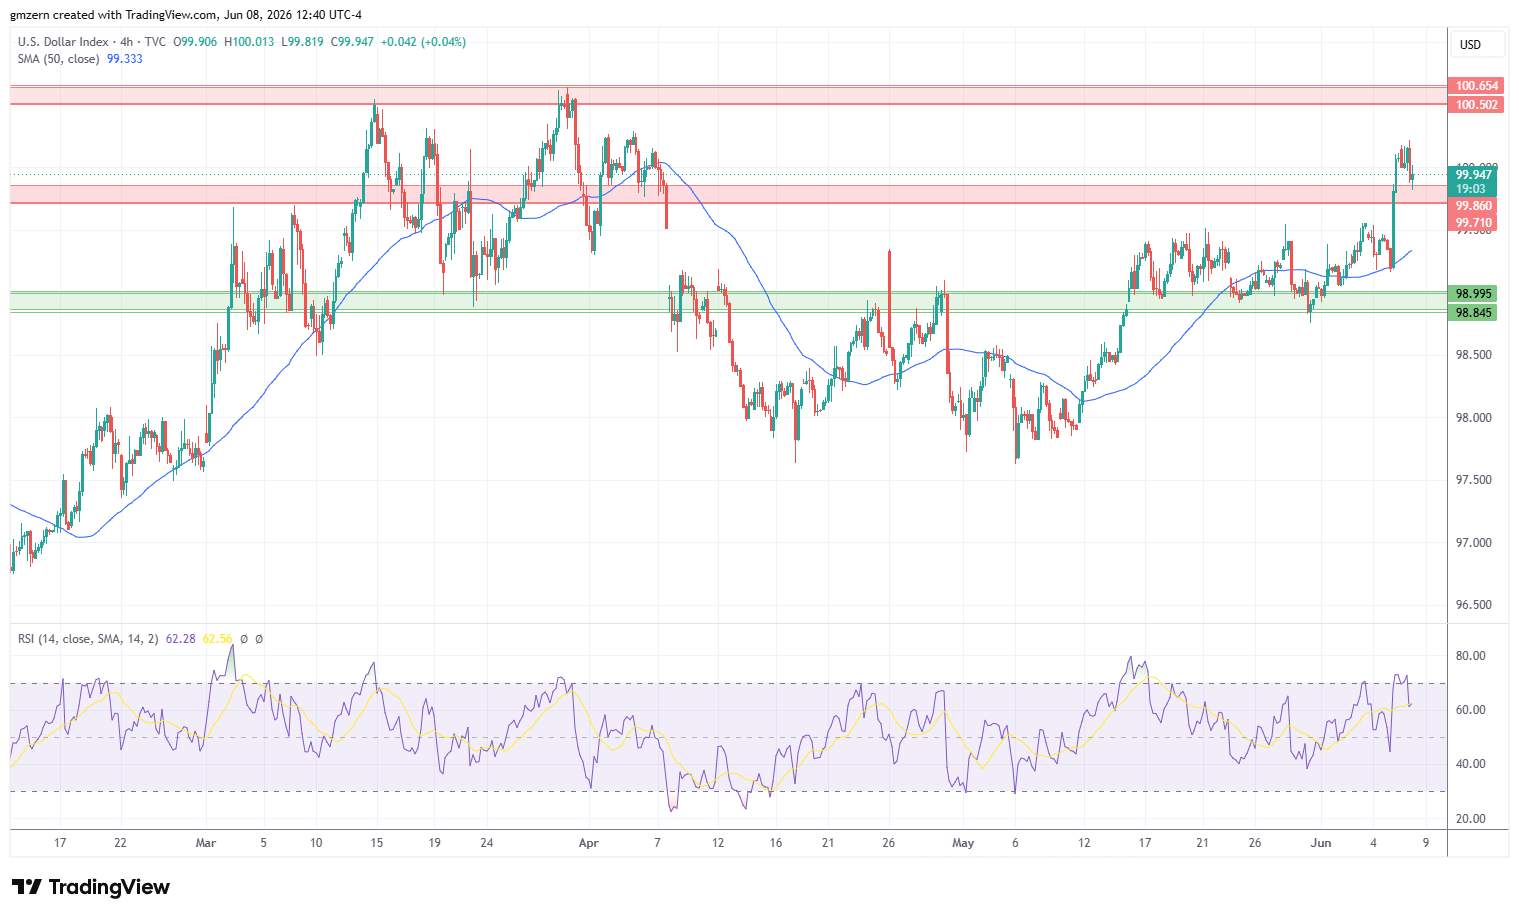
Task: Click the 15 date label on time axis
Action: pos(376,843)
